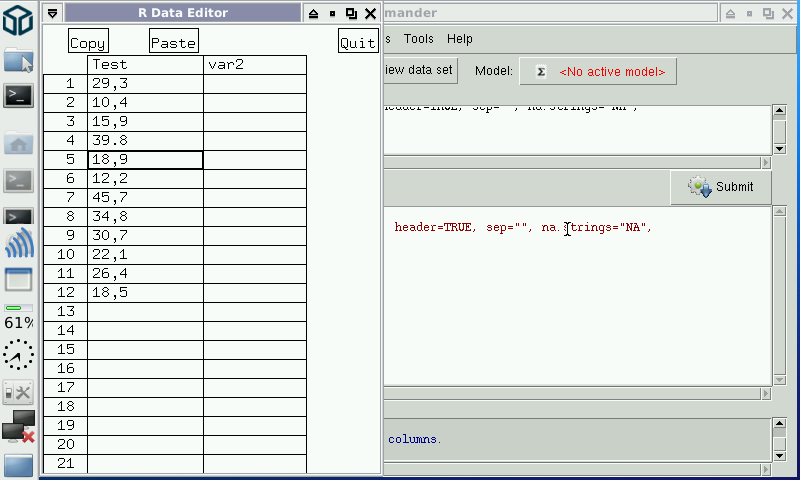The width and height of the screenshot is (800, 480).
Task: Open the tools settings icon in dock
Action: [x=18, y=392]
